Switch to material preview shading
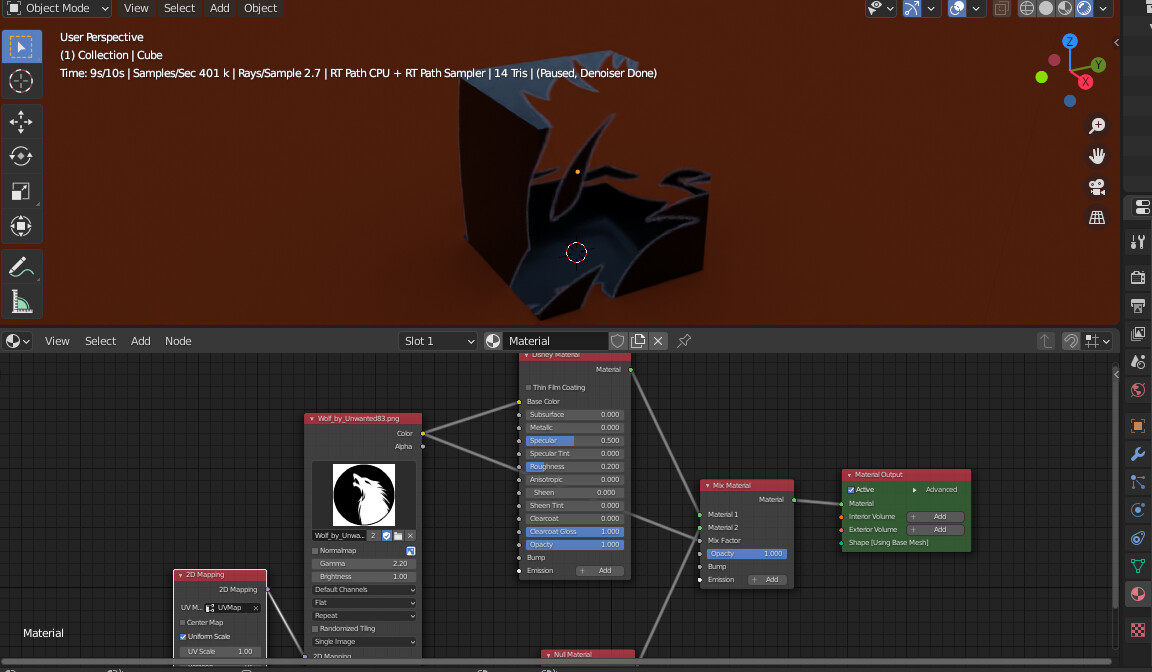The height and width of the screenshot is (672, 1152). (1065, 8)
